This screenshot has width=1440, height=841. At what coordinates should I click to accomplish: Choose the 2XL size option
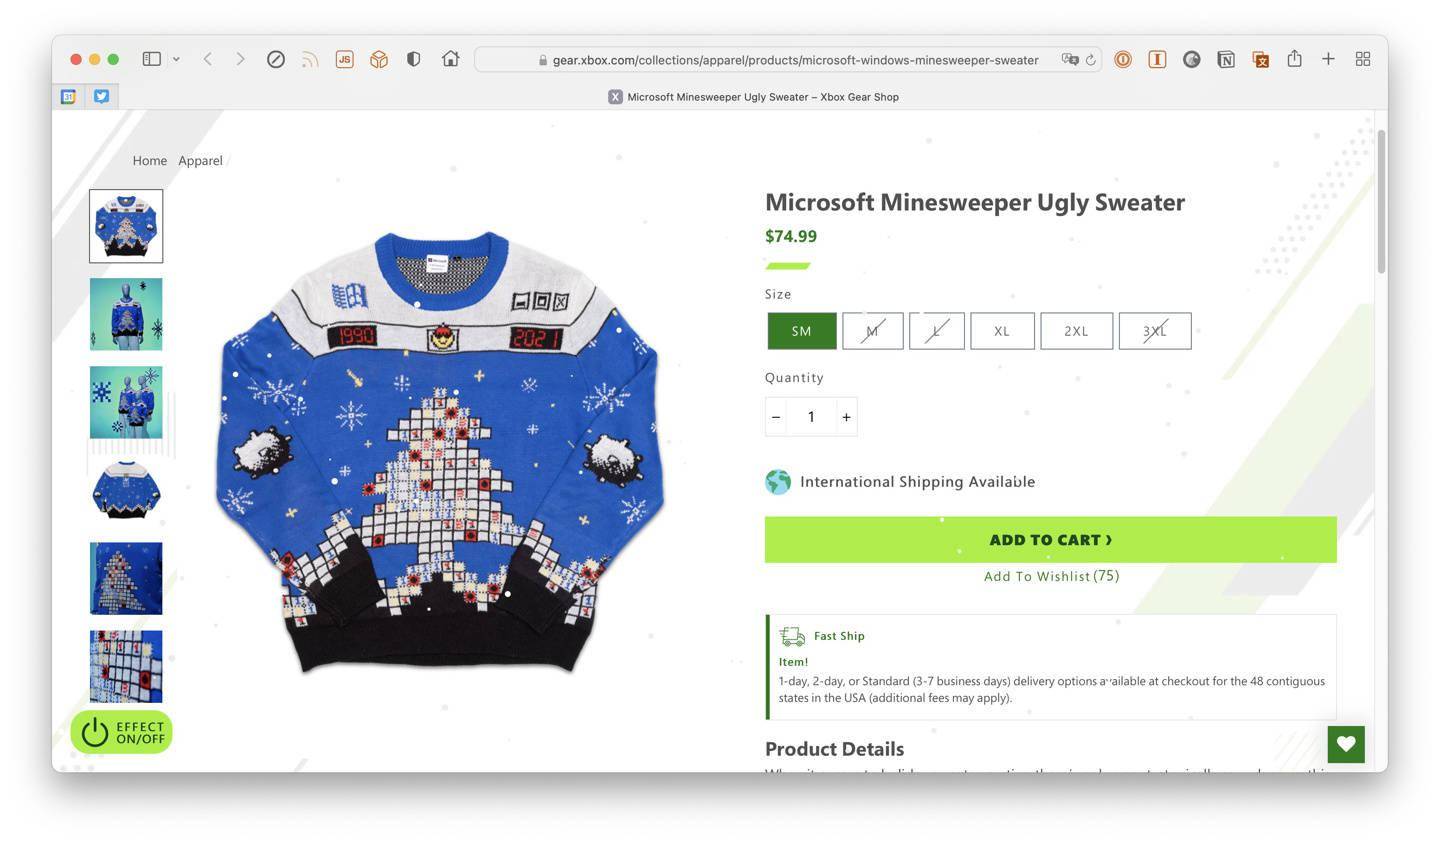pyautogui.click(x=1076, y=331)
